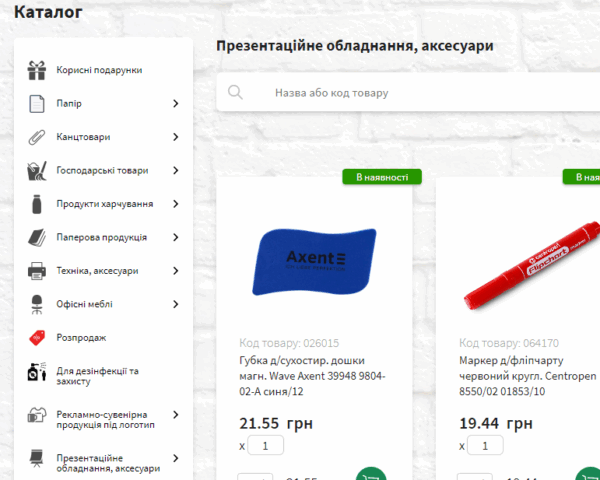Open the red sale tag icon for Розпродаж

(37, 338)
